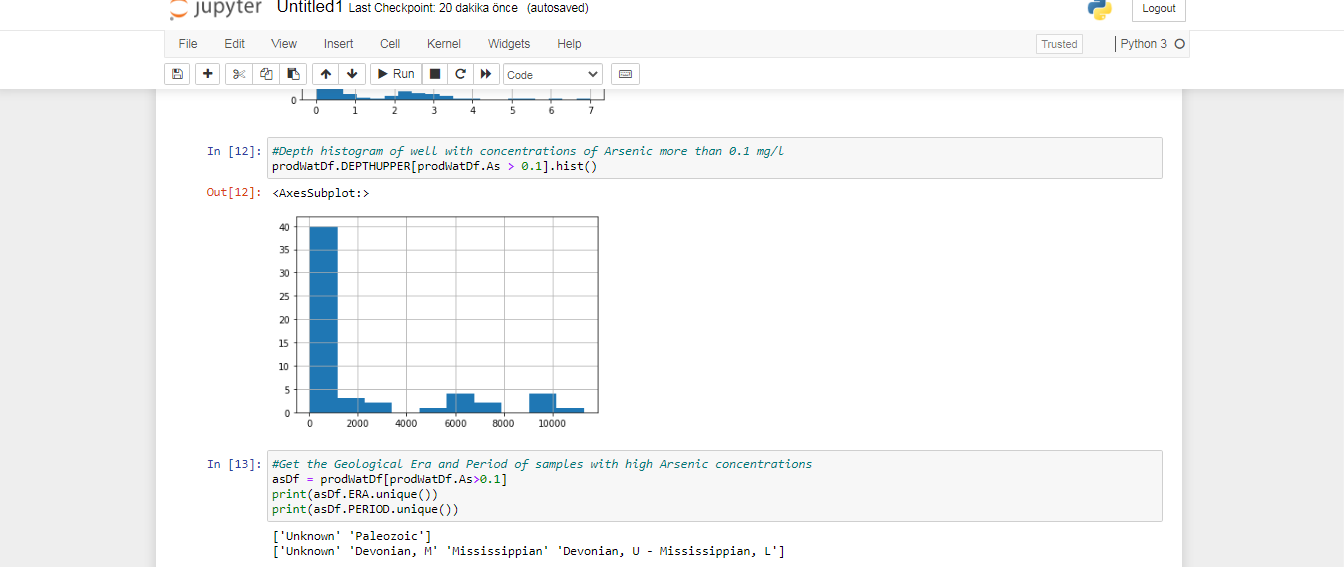Click the Jupyter logo
Screen dimensions: 1344x567
point(216,8)
